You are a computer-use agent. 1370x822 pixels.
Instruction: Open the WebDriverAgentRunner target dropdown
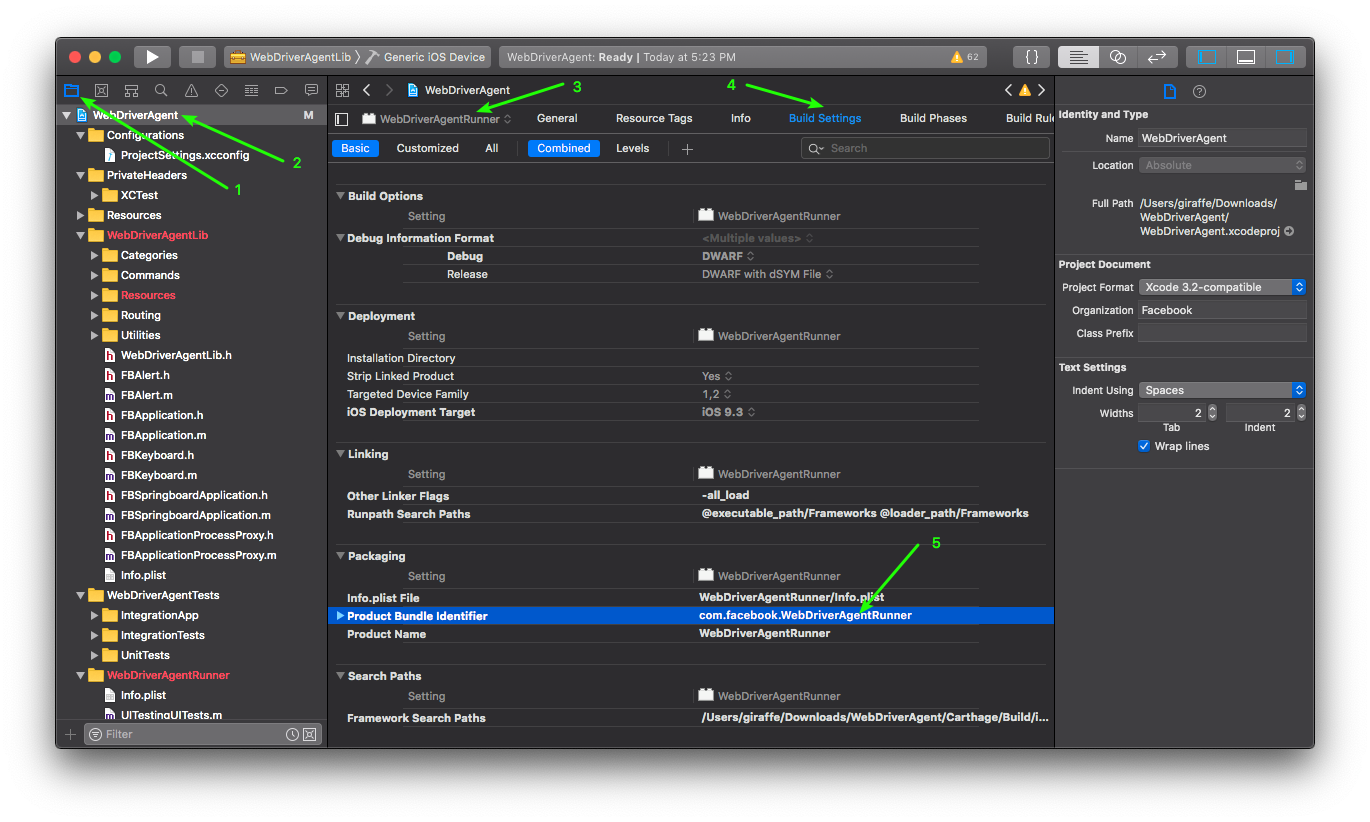point(437,119)
